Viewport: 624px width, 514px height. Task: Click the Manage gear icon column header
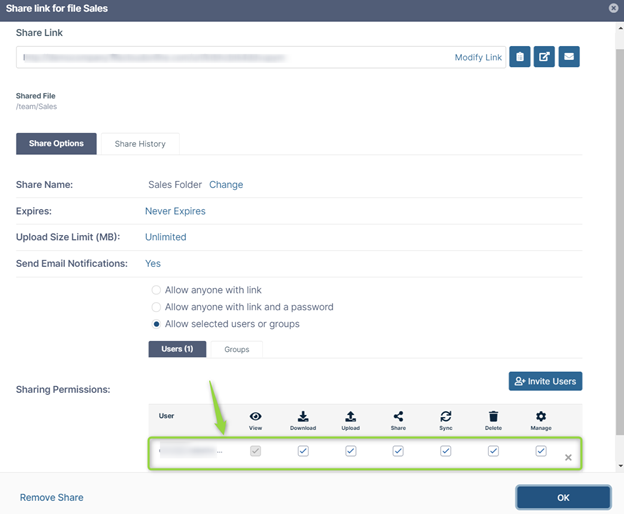[x=541, y=421]
